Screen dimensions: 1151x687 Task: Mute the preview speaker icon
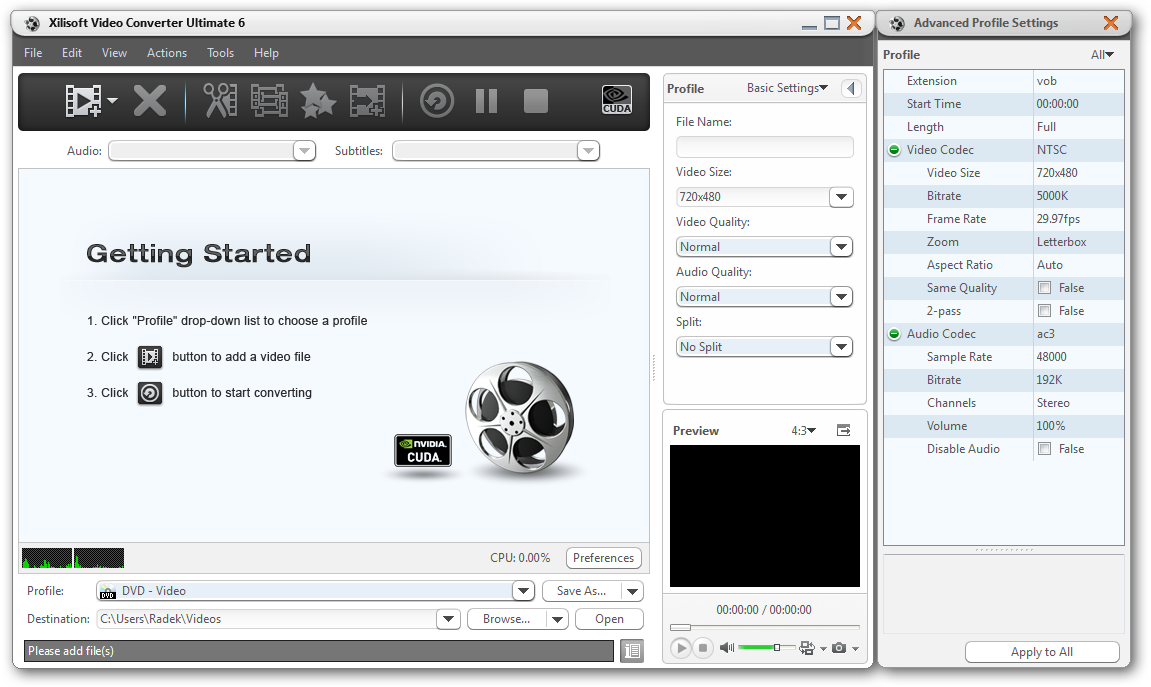pos(727,647)
